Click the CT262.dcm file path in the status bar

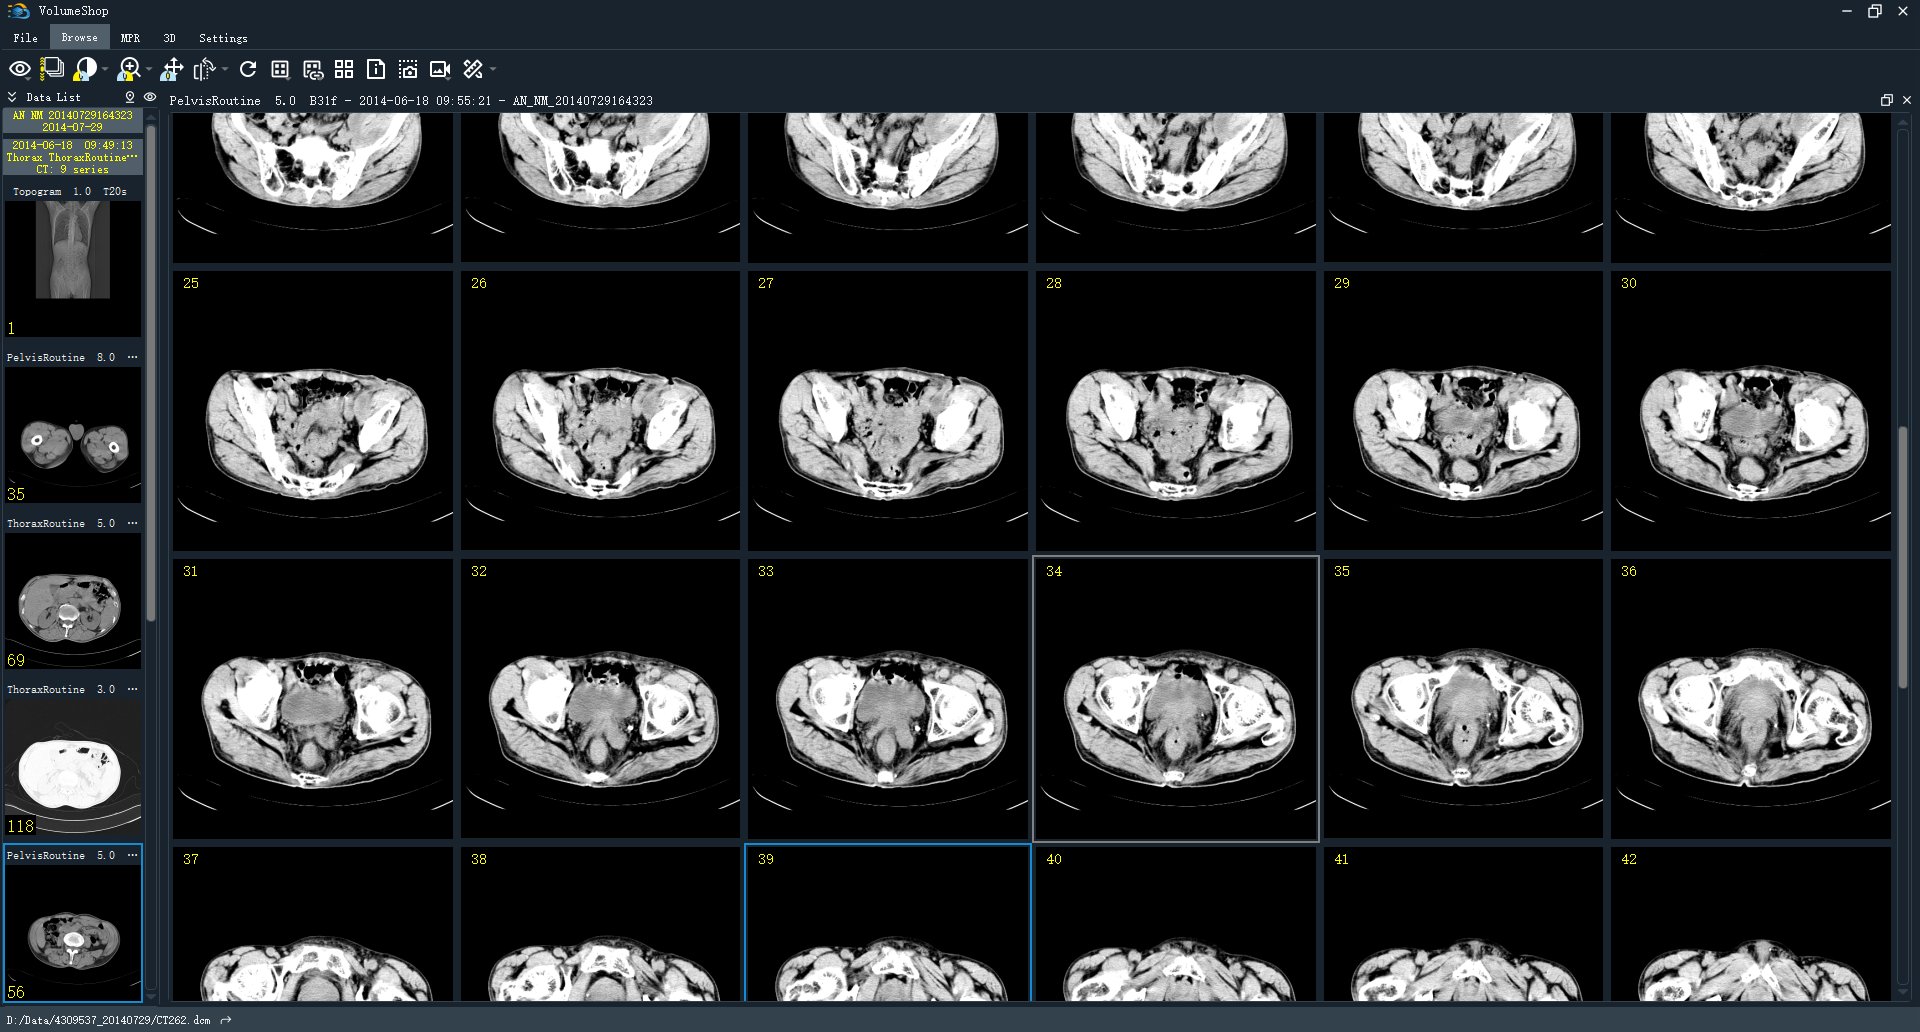(108, 1020)
